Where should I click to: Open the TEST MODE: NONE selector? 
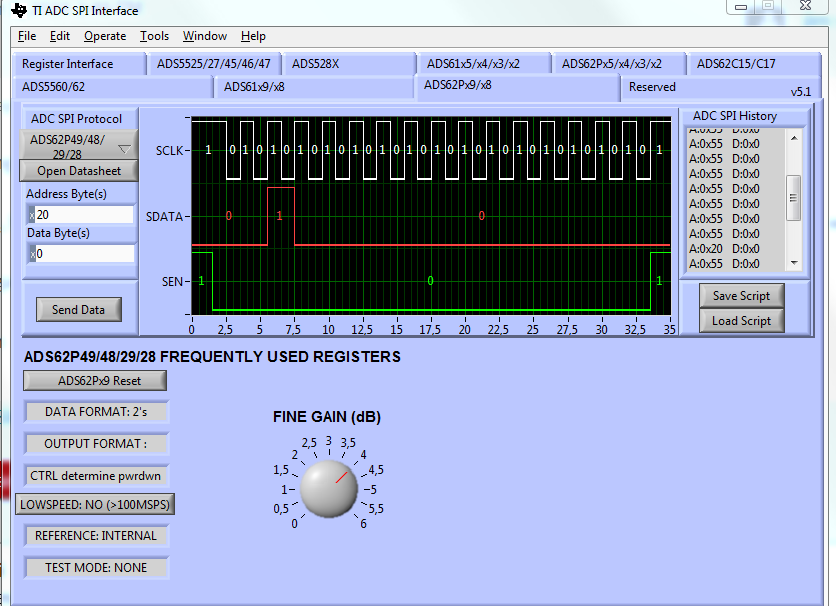coord(95,568)
